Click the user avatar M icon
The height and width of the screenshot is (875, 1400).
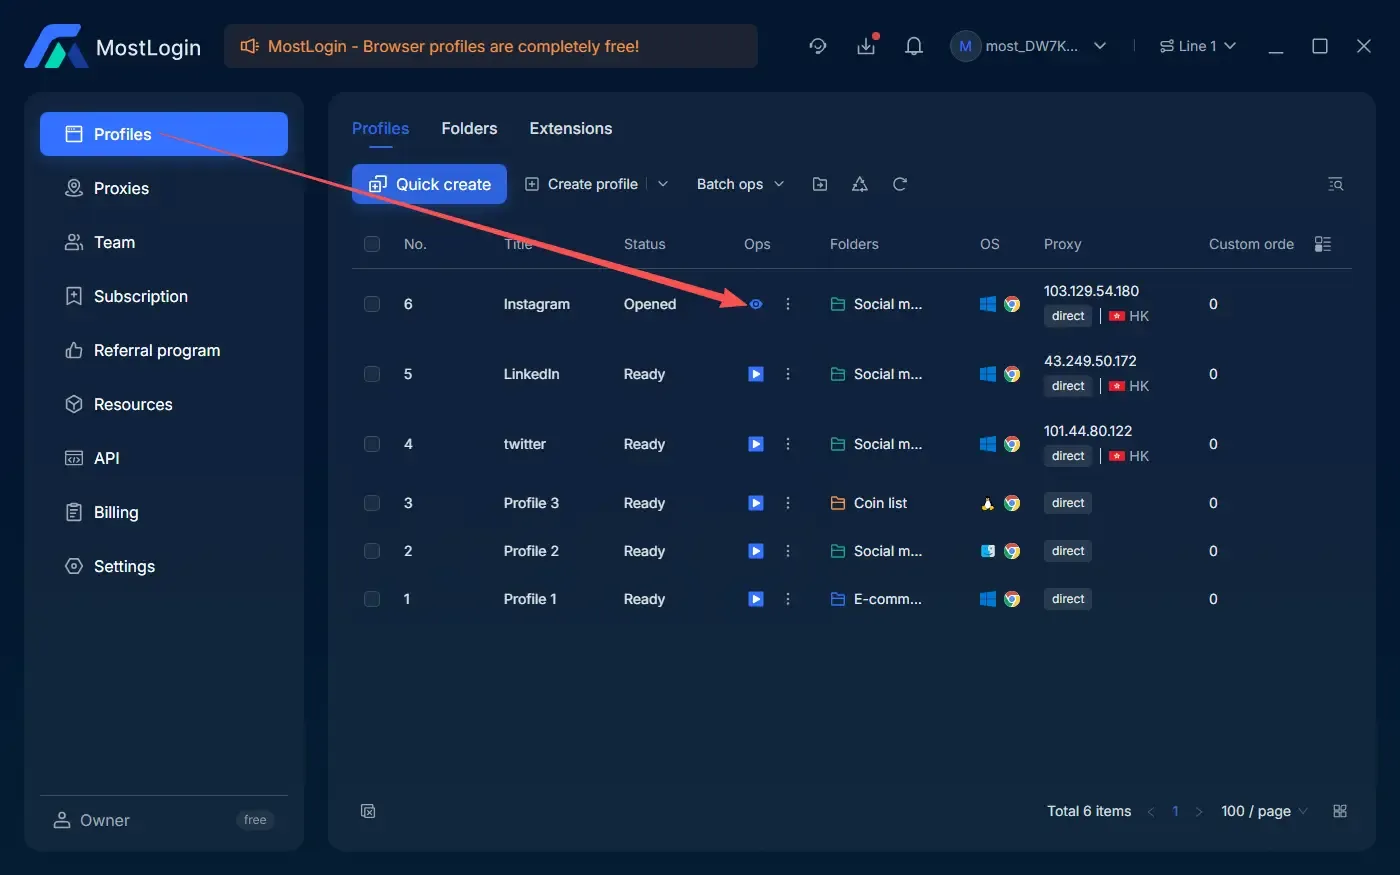click(965, 46)
